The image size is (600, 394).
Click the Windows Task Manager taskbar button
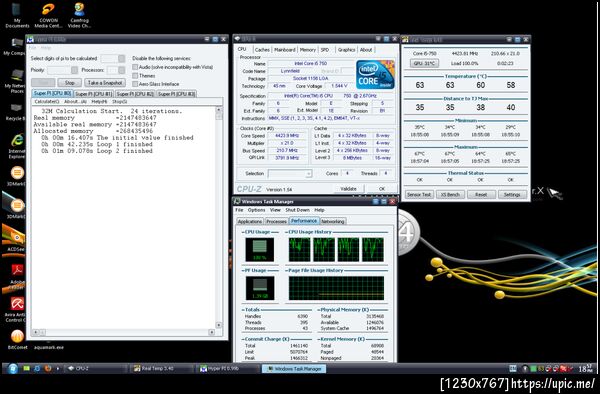coord(294,369)
